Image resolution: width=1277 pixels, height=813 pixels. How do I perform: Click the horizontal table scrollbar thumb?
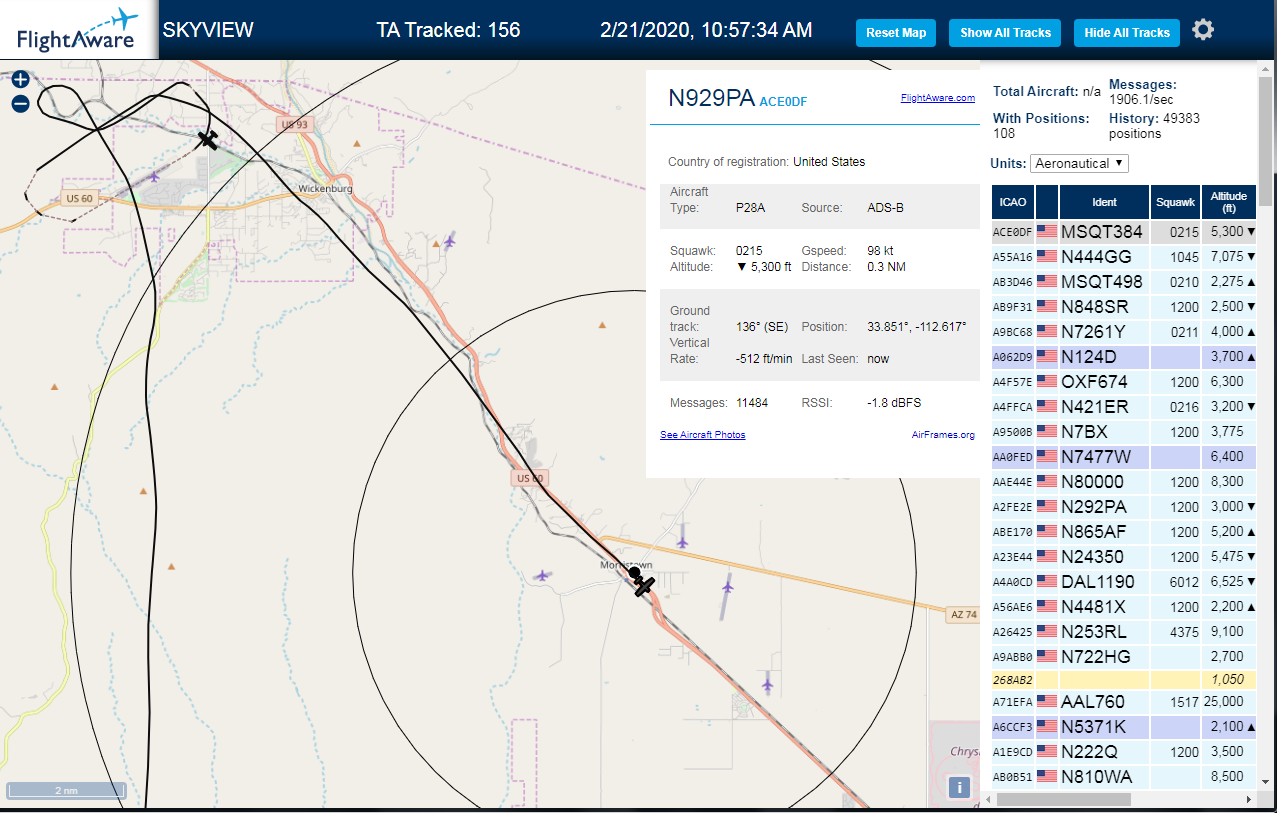(1063, 799)
